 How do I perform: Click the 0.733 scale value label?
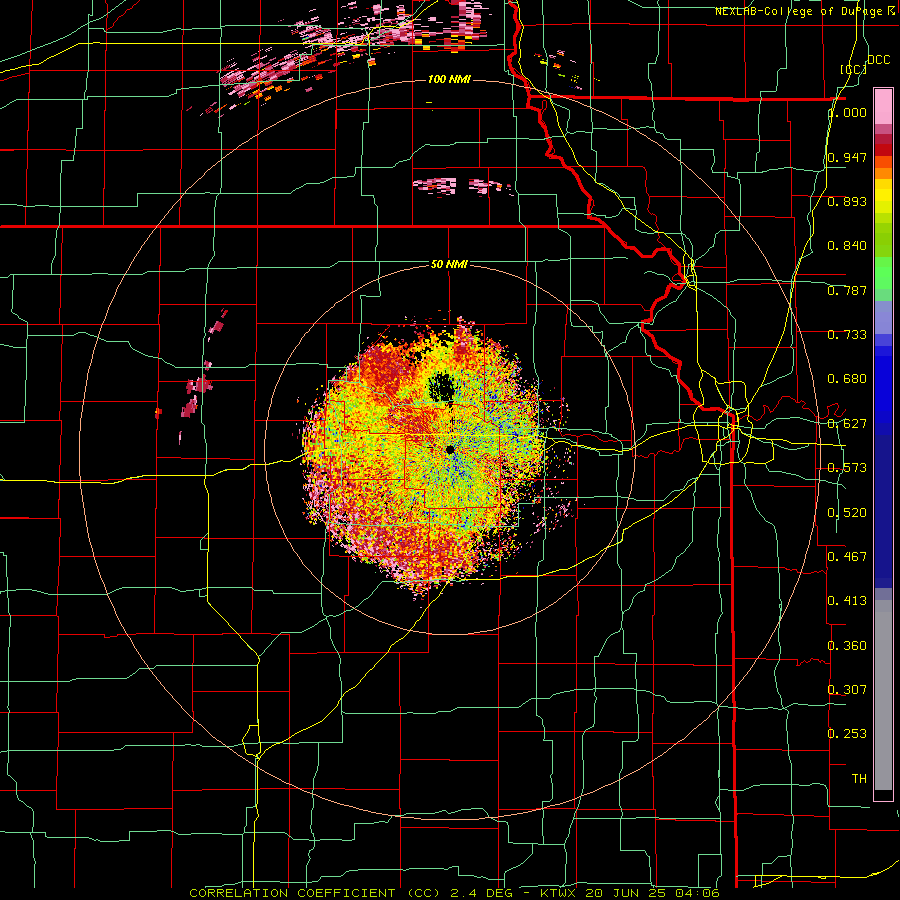[847, 334]
